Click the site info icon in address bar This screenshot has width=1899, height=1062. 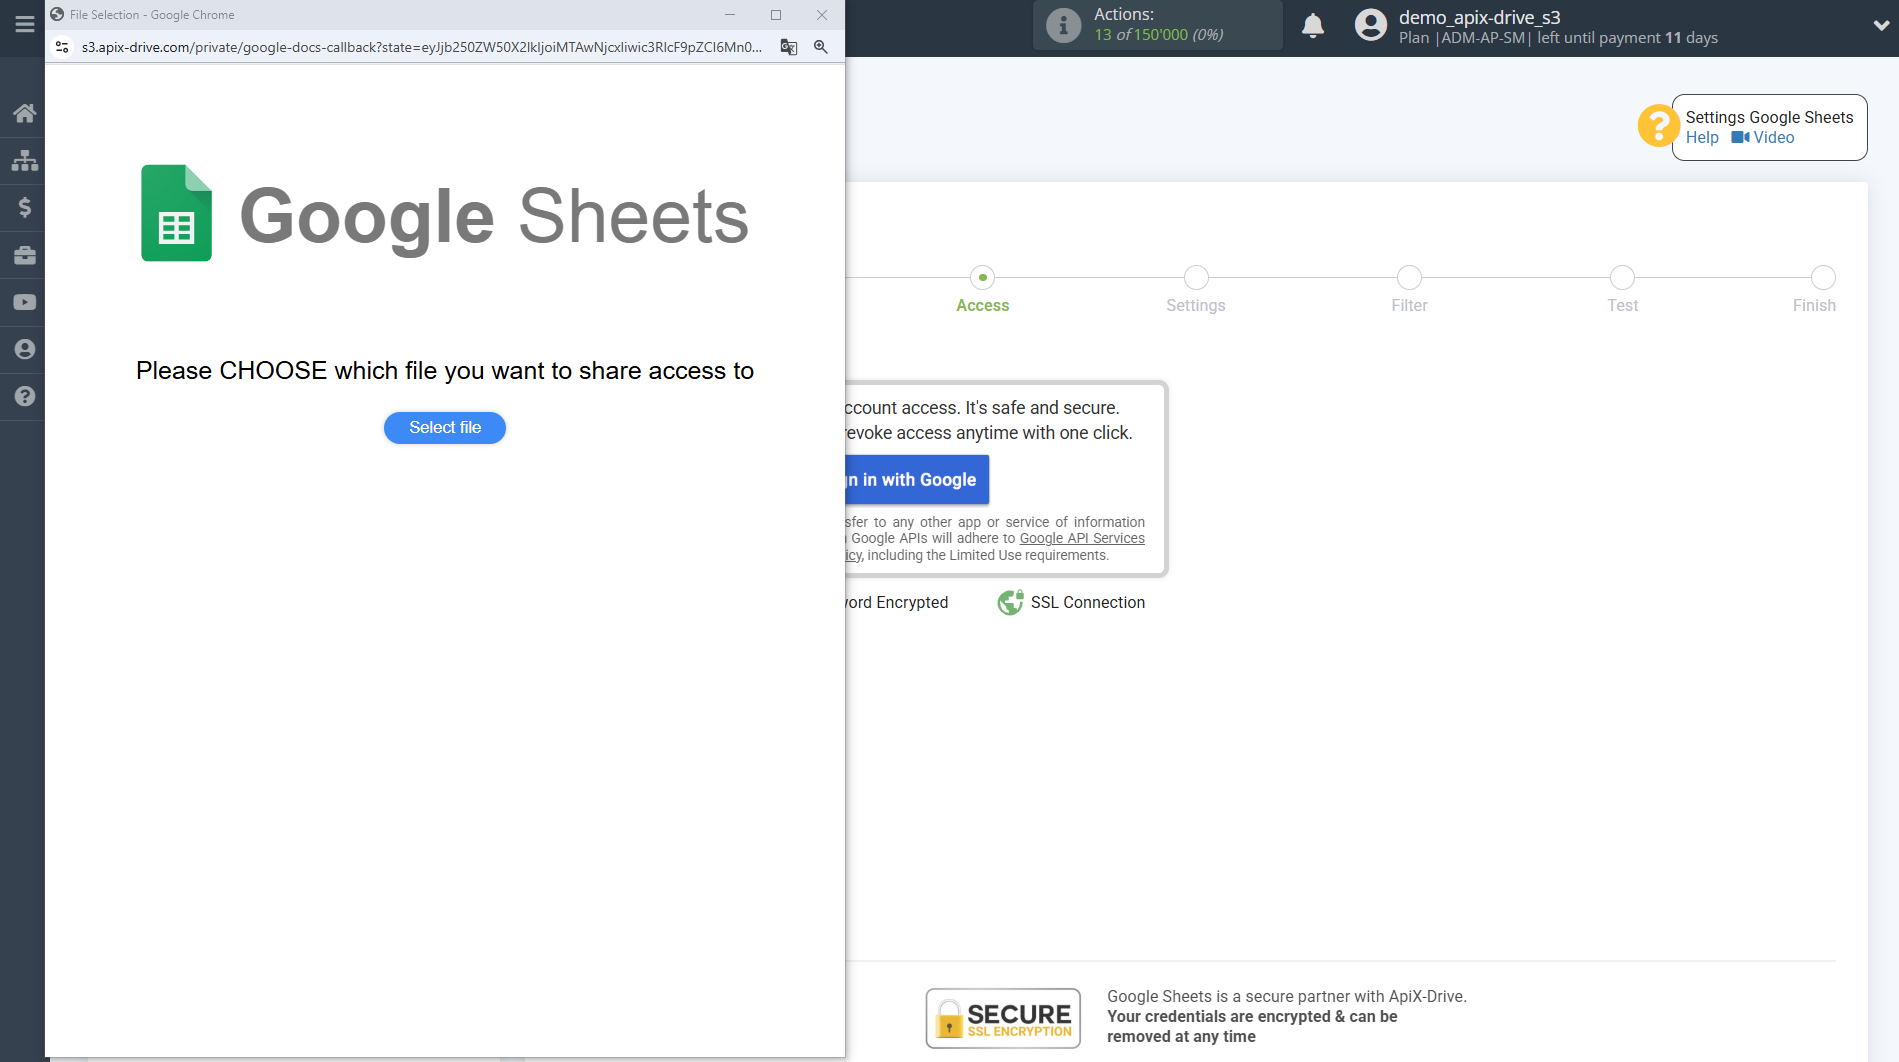(62, 47)
